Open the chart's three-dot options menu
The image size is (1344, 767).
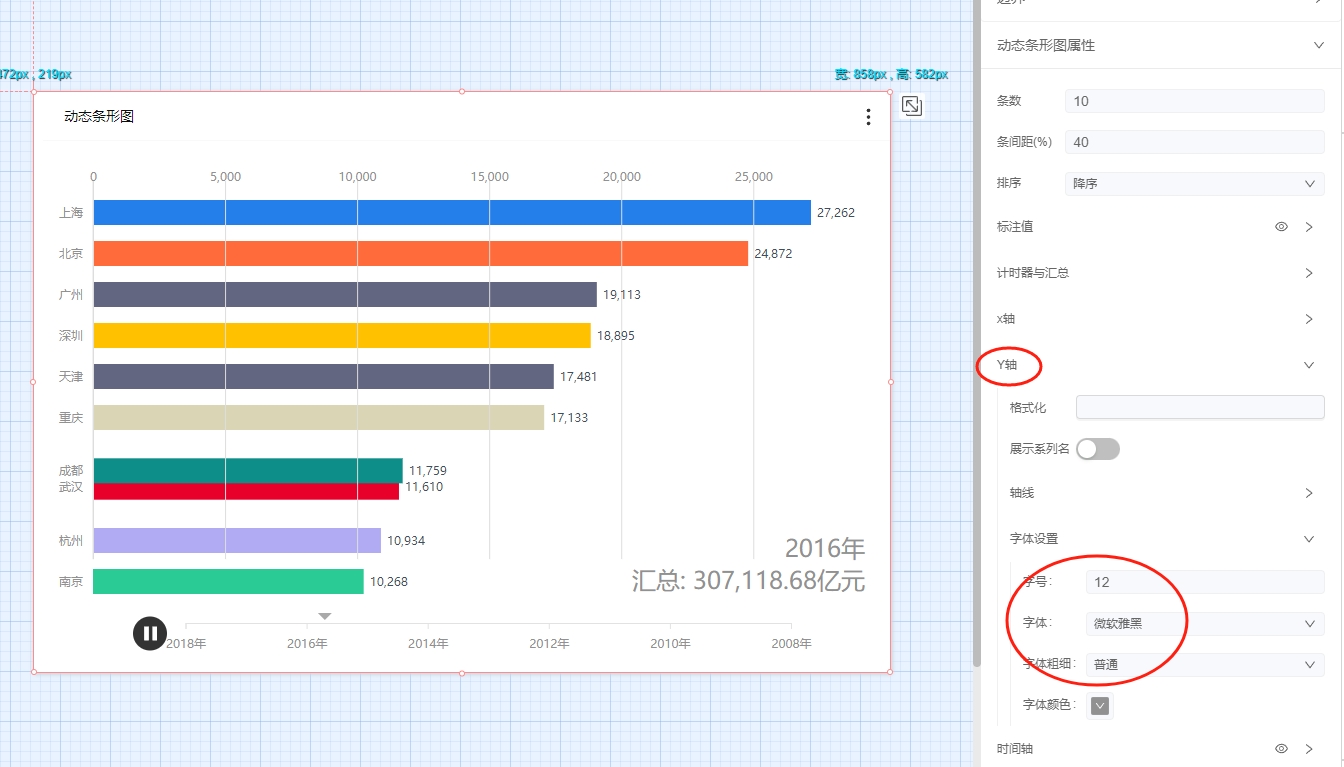click(x=868, y=117)
